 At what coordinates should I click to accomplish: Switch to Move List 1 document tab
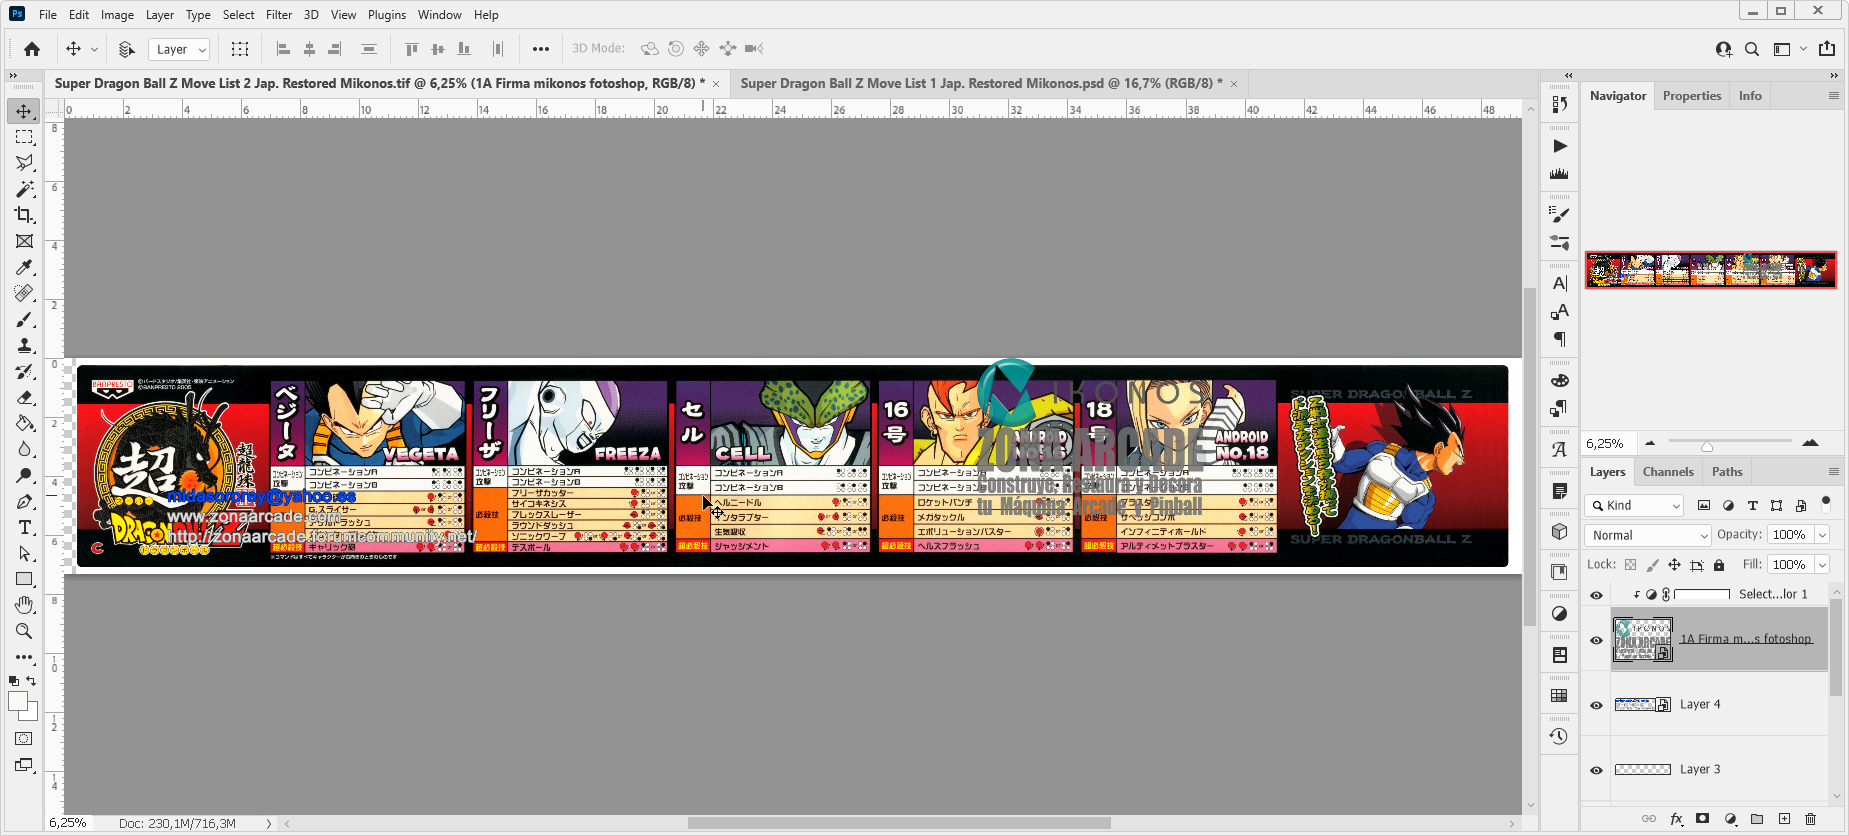coord(981,83)
